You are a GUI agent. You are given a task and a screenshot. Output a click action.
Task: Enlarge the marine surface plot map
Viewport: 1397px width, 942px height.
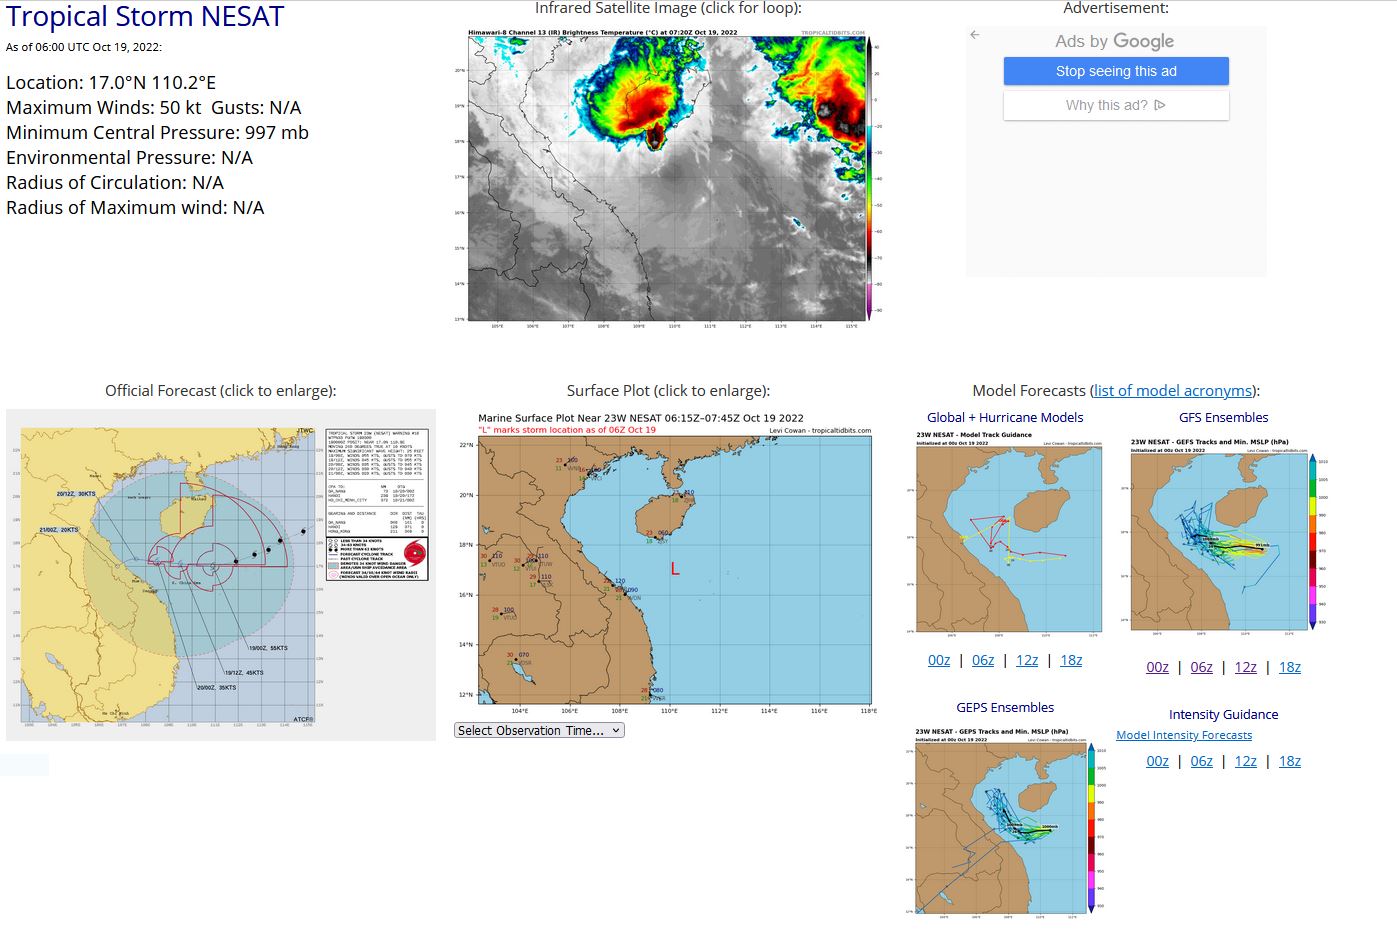668,563
